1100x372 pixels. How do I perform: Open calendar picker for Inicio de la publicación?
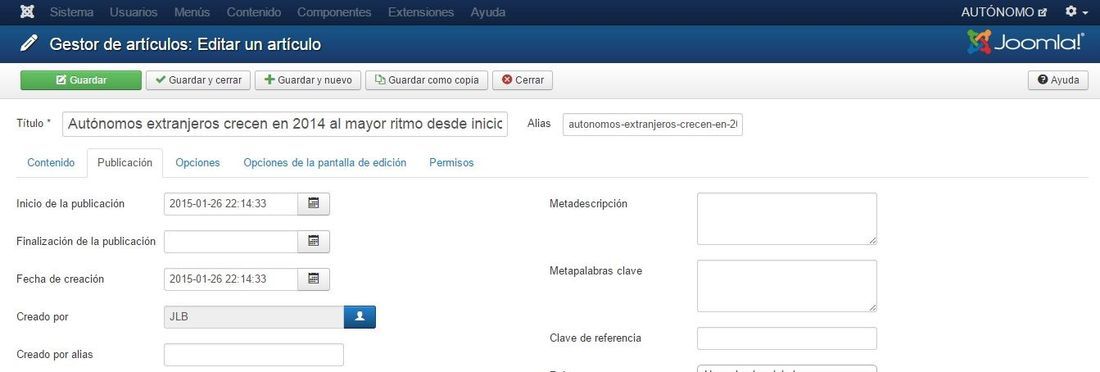coord(314,204)
